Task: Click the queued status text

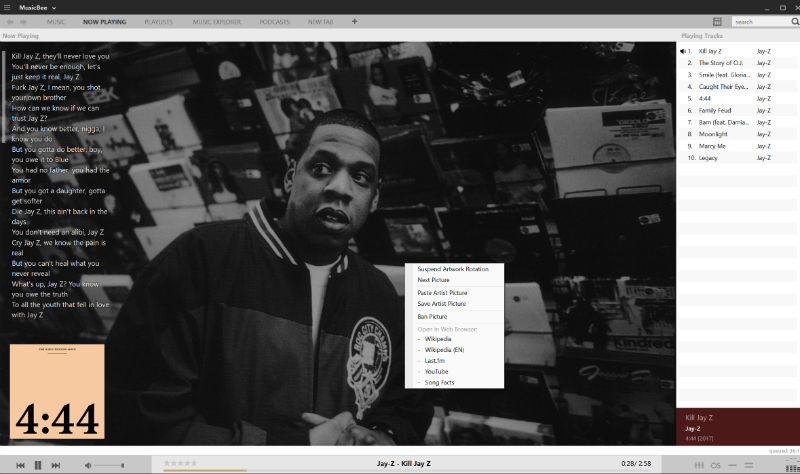Action: tap(784, 451)
